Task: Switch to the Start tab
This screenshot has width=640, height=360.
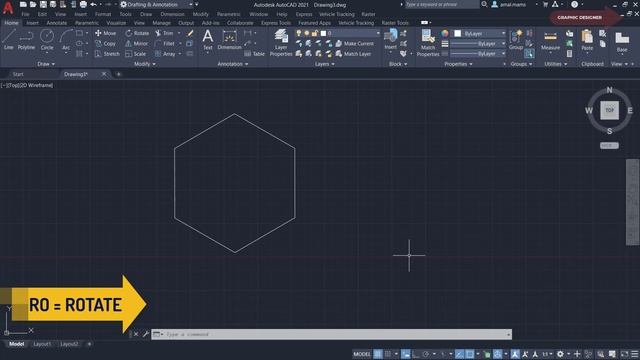Action: [18, 74]
